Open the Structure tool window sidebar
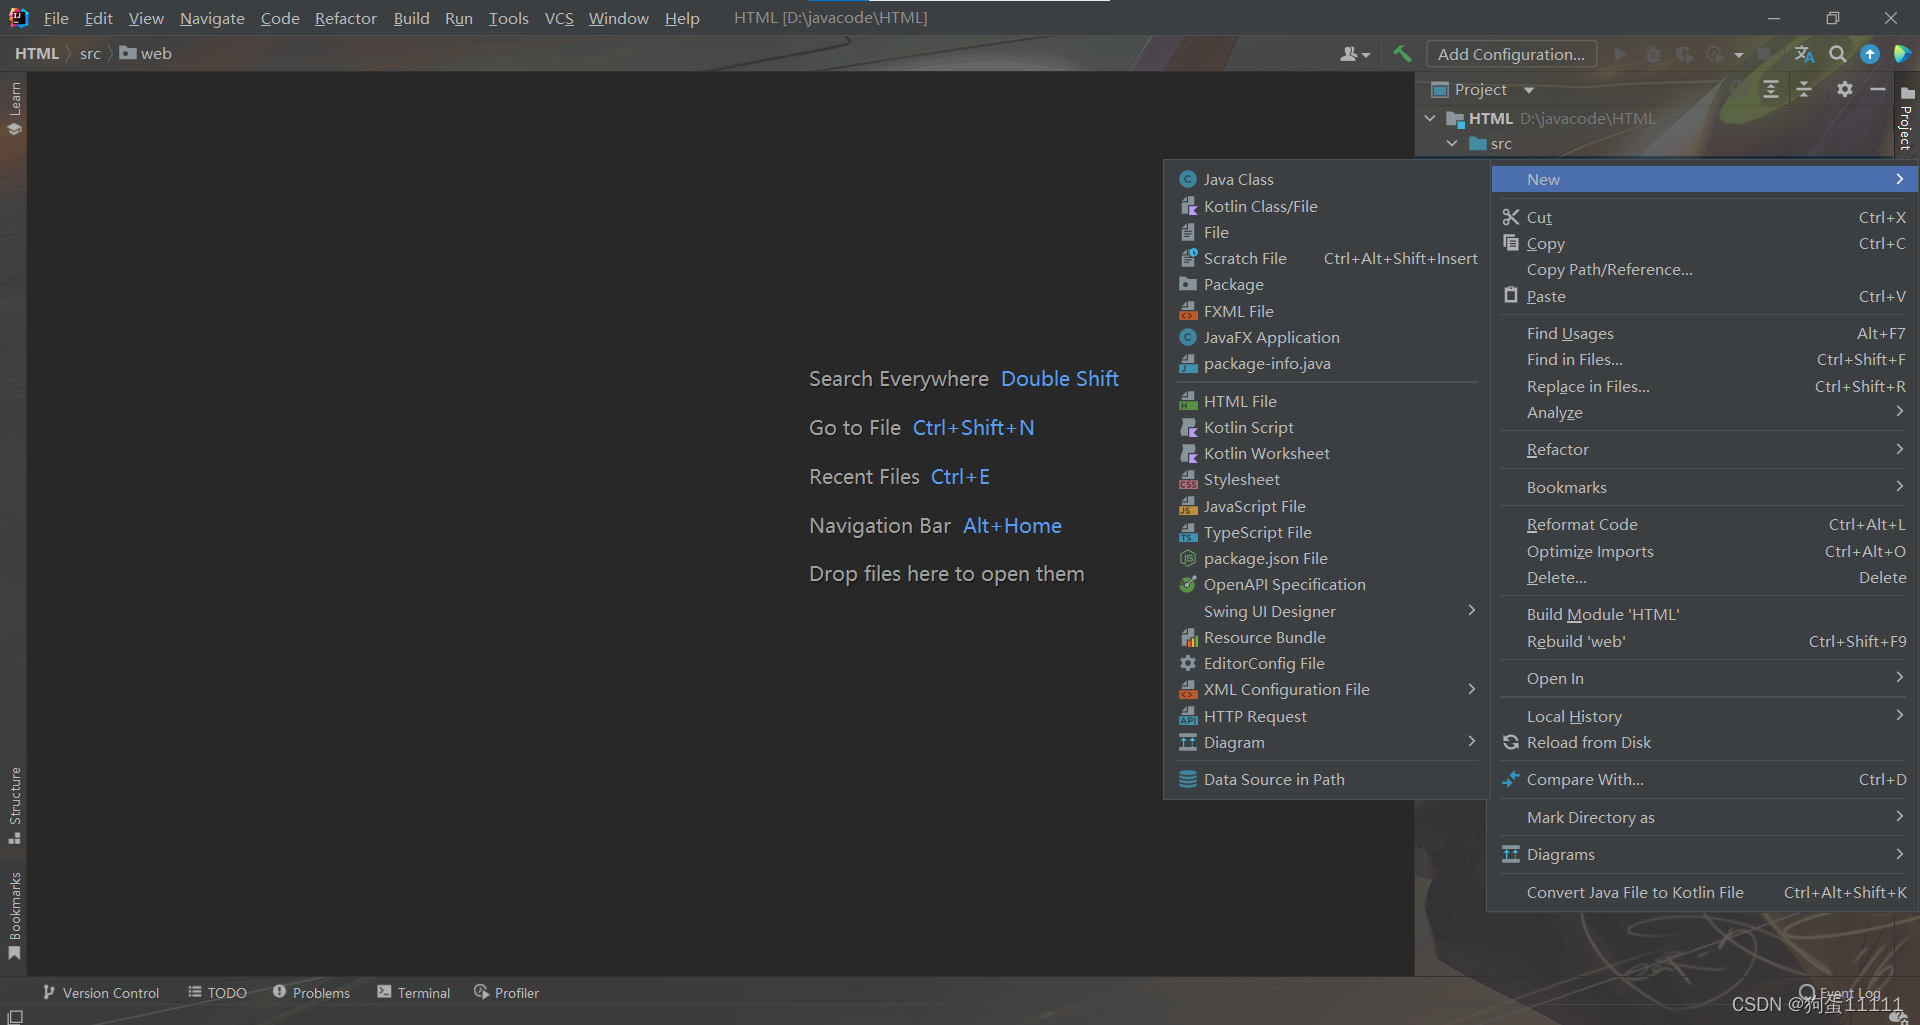The width and height of the screenshot is (1920, 1025). tap(14, 805)
